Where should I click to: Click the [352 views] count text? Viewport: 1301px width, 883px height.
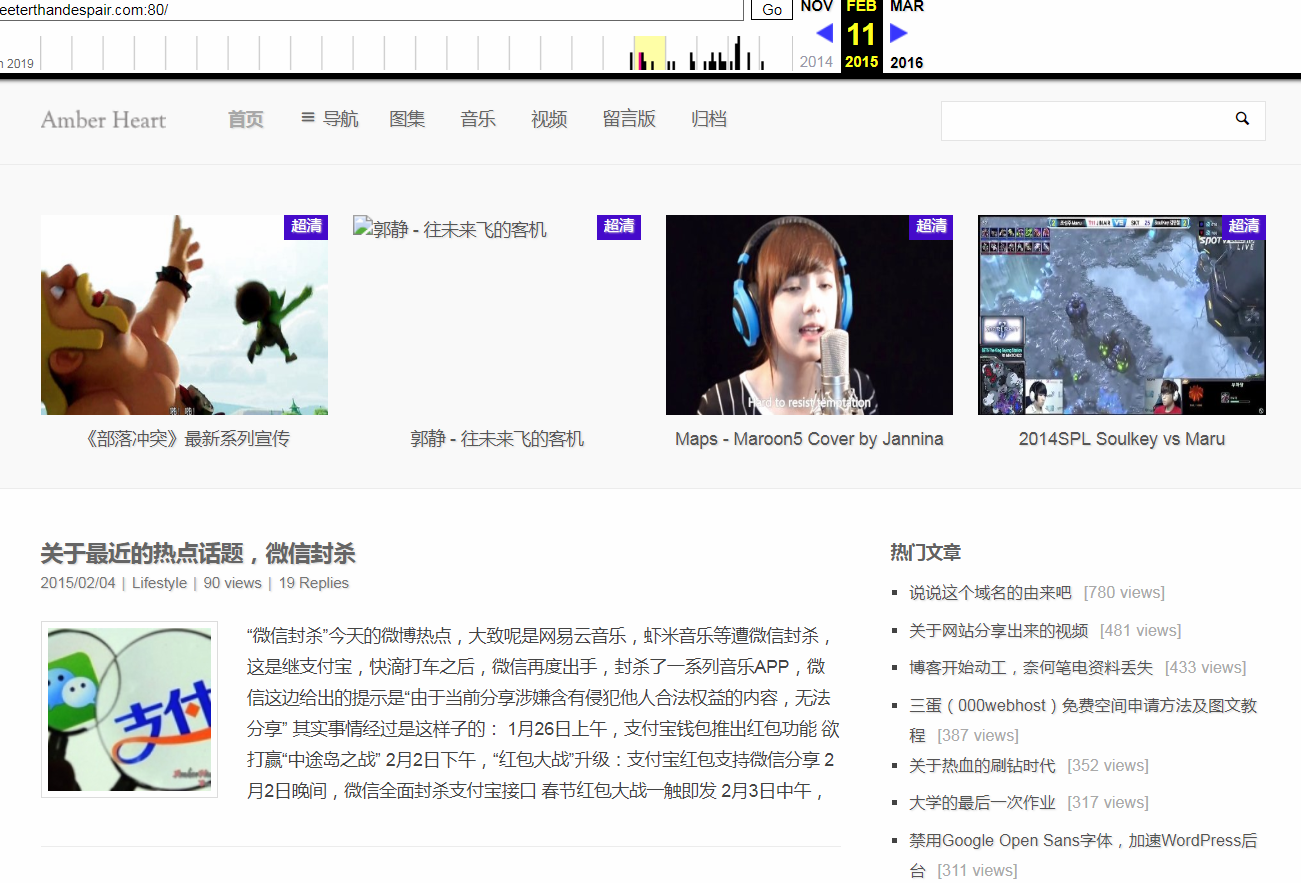pos(1108,766)
